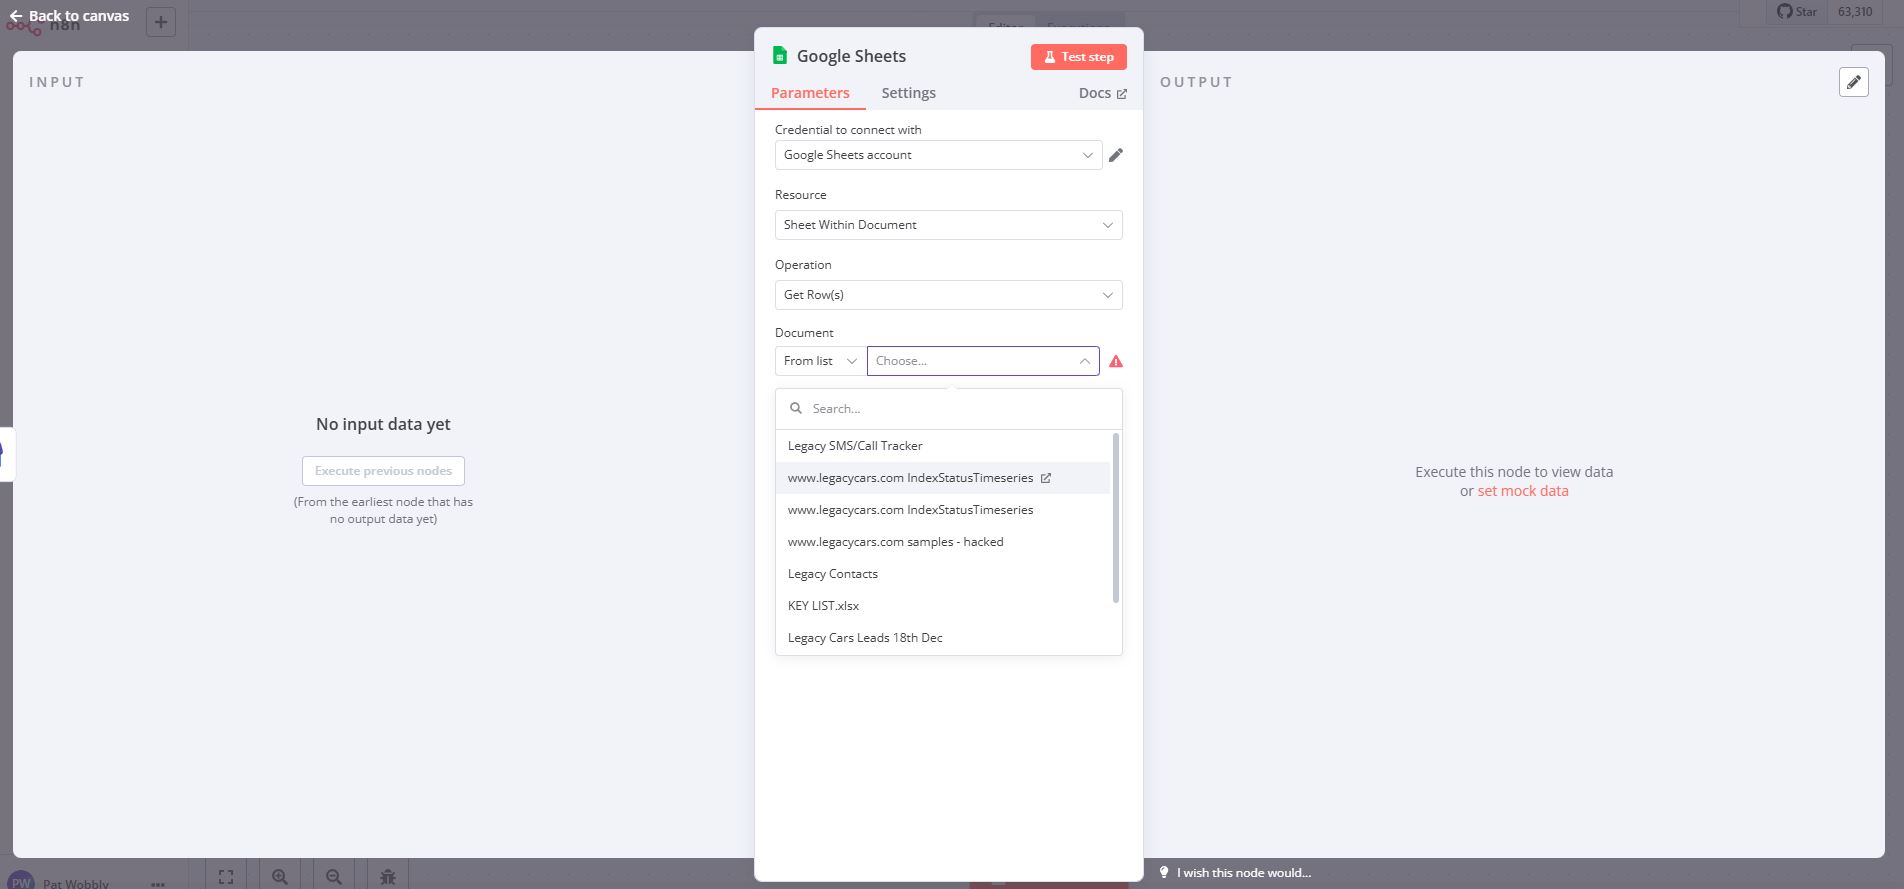Click the lightbulb feedback icon
Screen dimensions: 1904x889
click(x=1164, y=873)
